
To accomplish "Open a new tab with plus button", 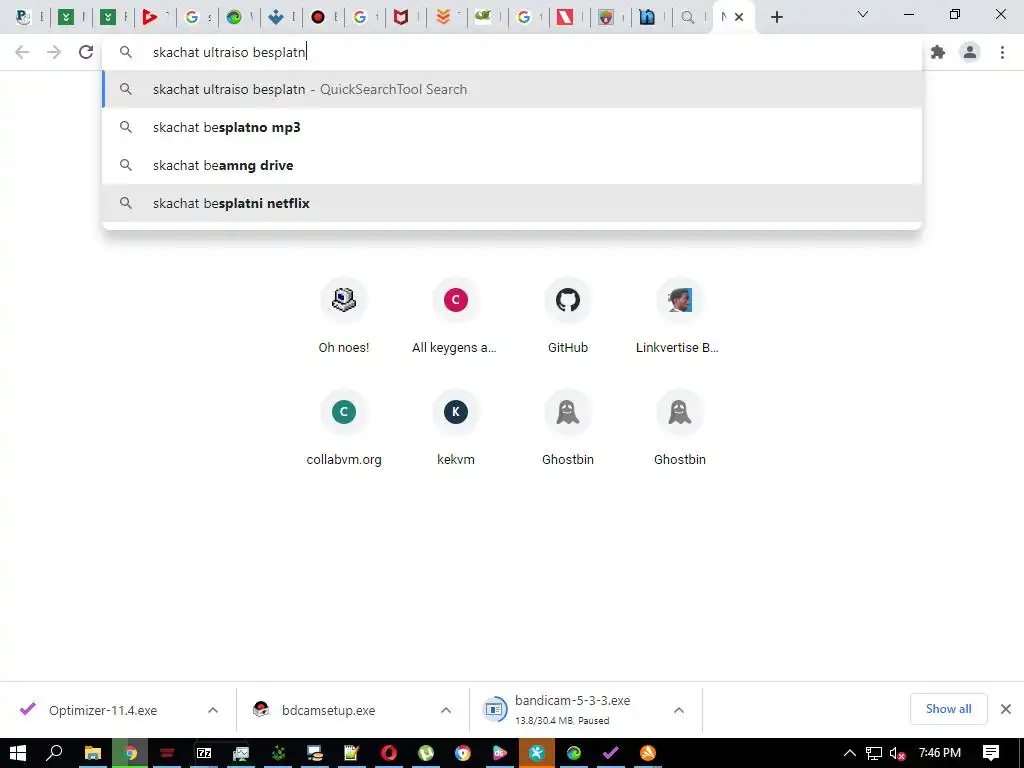I will (776, 17).
